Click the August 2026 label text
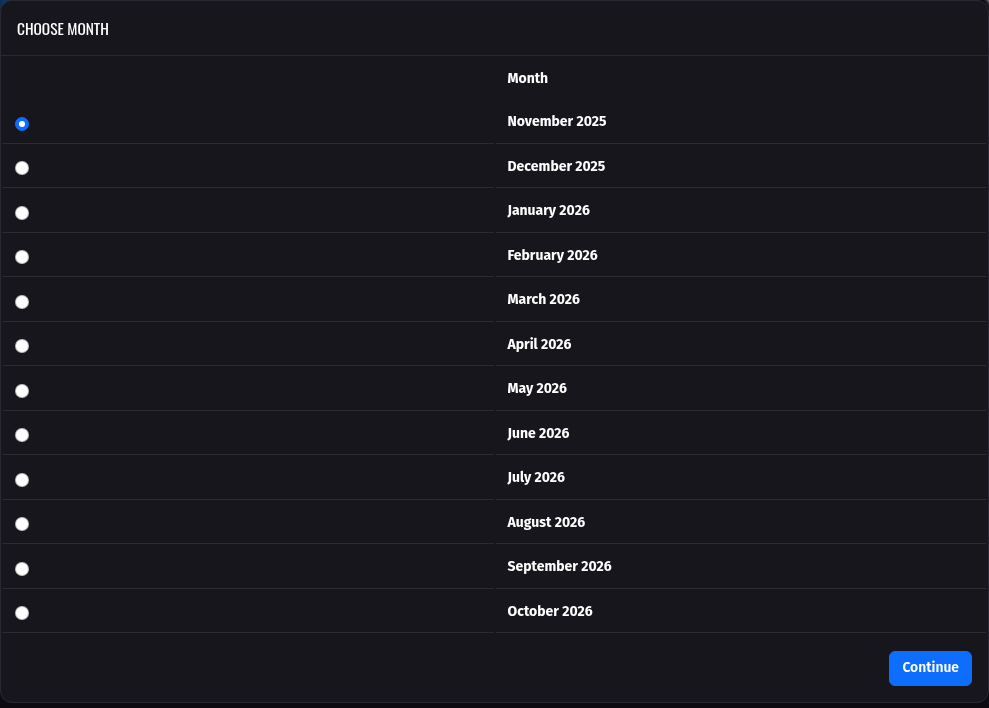The height and width of the screenshot is (708, 989). pyautogui.click(x=546, y=522)
